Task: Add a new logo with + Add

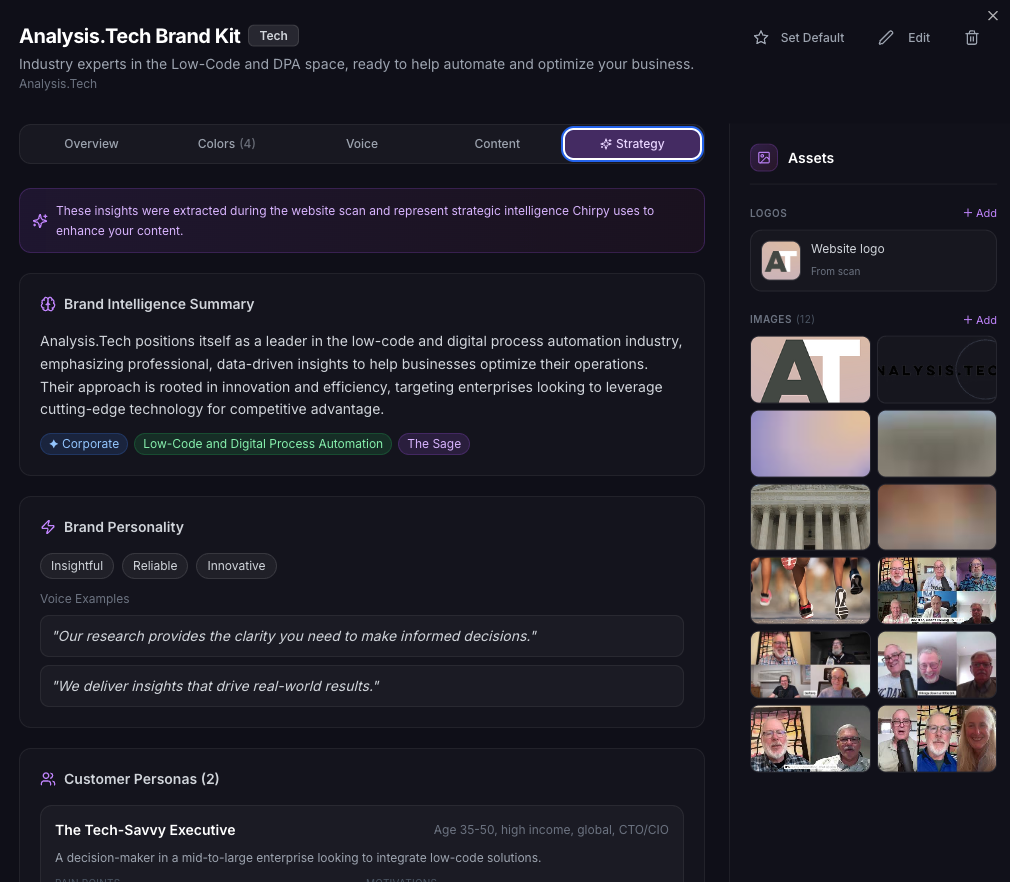Action: tap(980, 213)
